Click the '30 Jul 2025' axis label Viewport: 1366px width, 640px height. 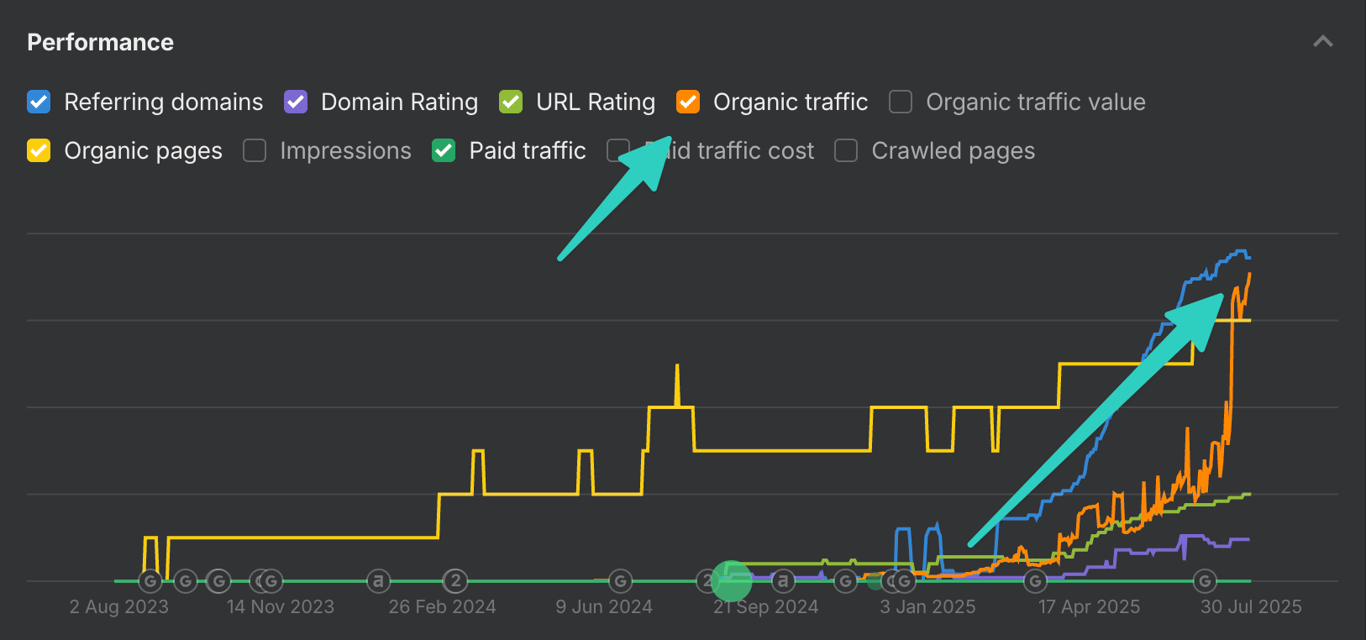coord(1251,607)
